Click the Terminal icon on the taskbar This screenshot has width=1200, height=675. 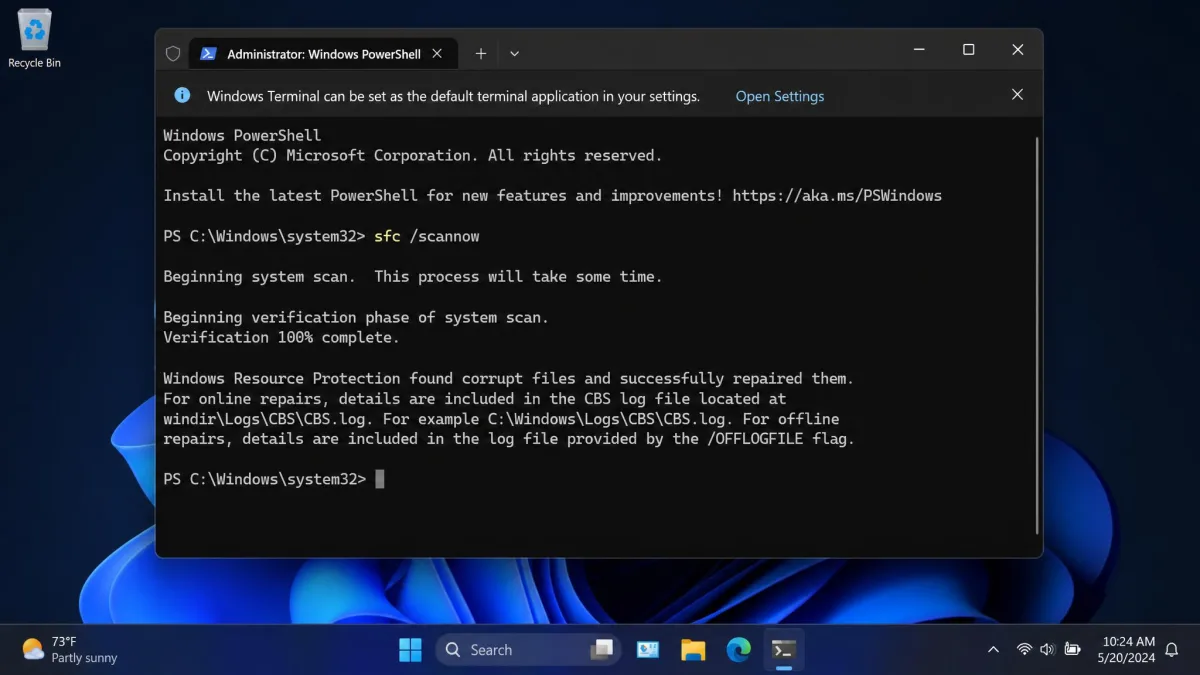(784, 650)
